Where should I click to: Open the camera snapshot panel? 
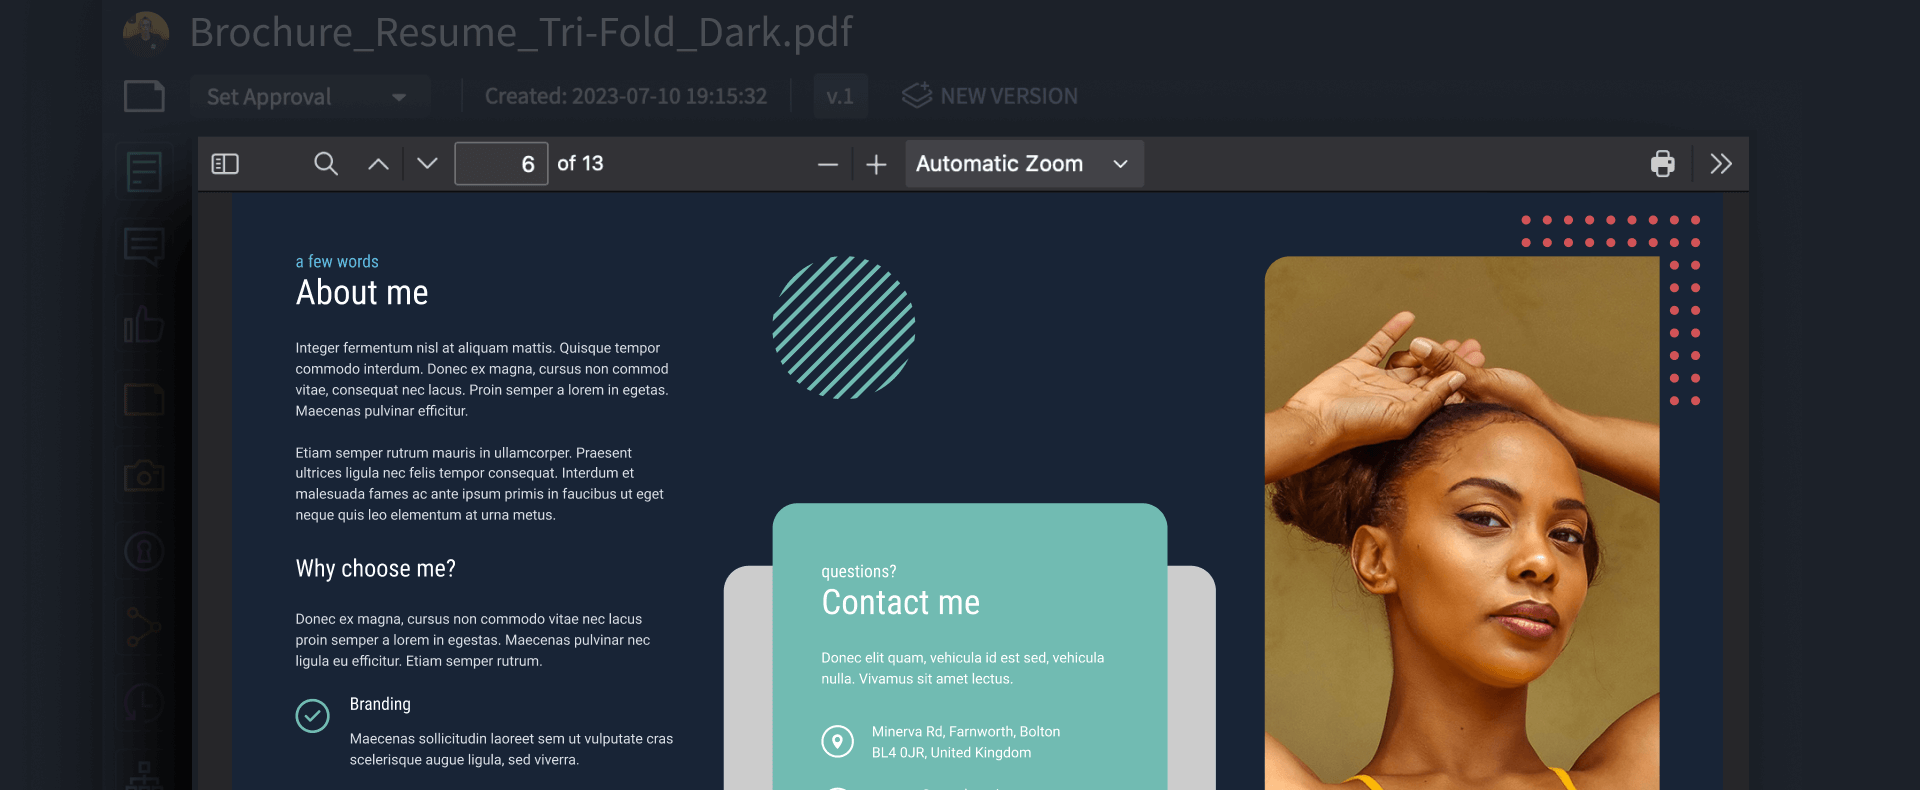point(144,476)
